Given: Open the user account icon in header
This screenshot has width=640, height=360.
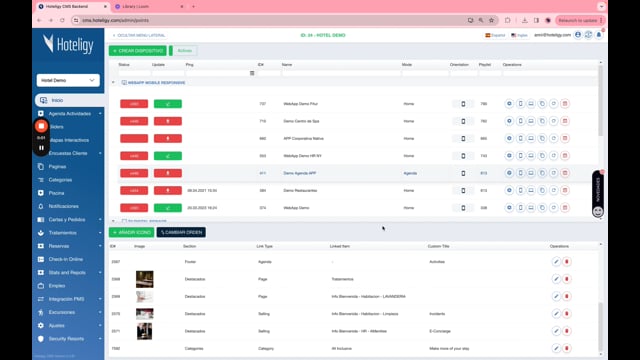Looking at the screenshot, I should tap(578, 35).
